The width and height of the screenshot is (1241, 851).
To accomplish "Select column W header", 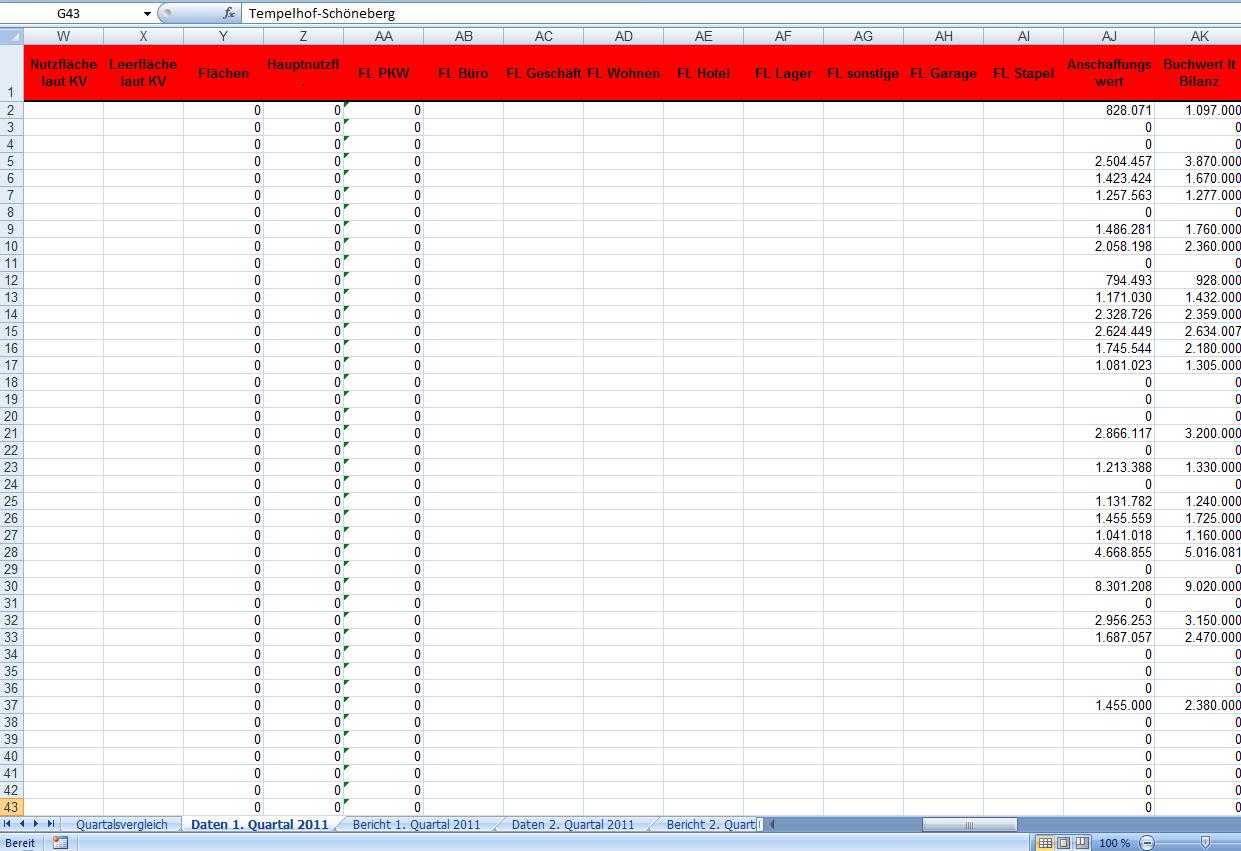I will point(64,36).
